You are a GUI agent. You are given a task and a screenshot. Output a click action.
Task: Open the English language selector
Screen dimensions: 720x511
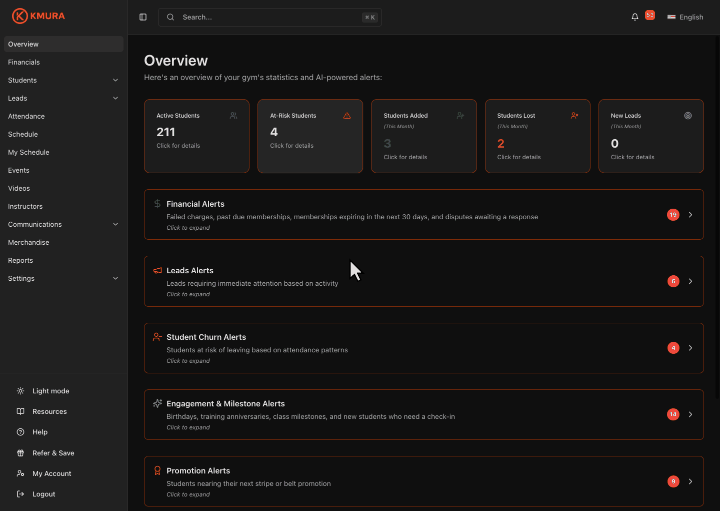click(685, 17)
